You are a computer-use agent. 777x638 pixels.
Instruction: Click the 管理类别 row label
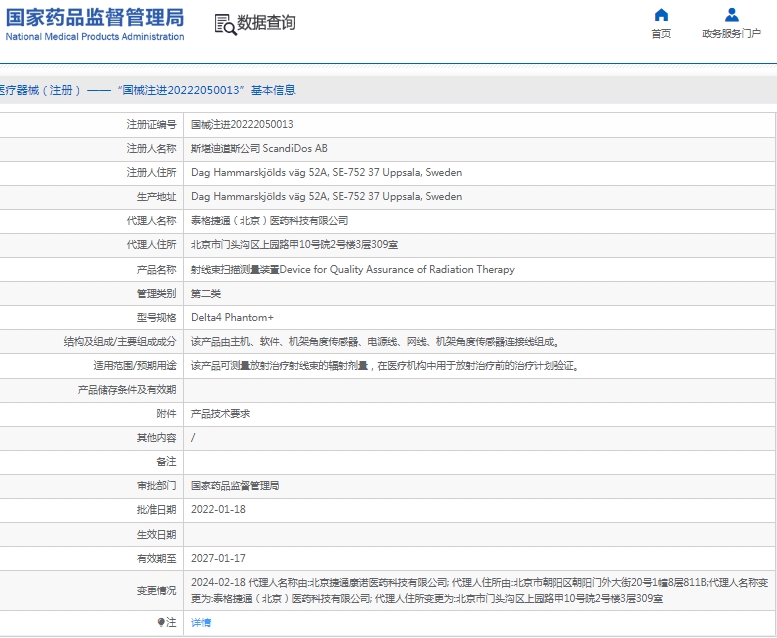[x=156, y=293]
